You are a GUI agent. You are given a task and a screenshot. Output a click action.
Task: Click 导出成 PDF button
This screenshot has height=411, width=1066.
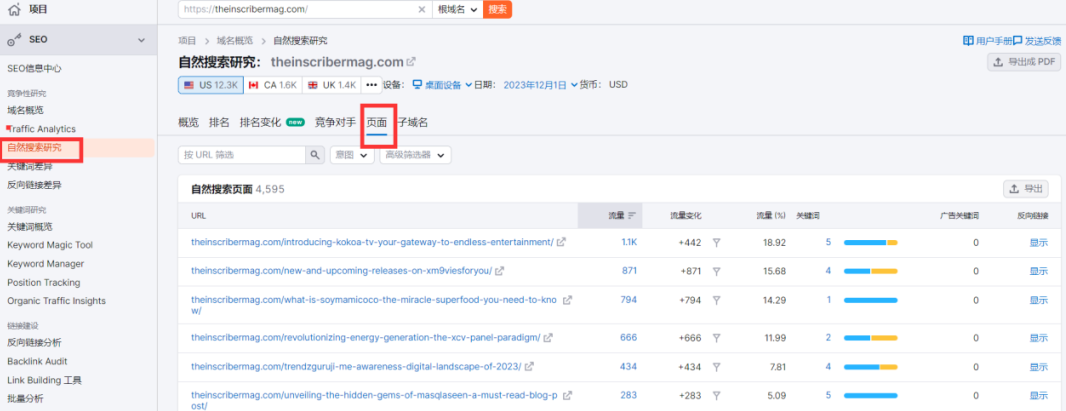click(1024, 62)
